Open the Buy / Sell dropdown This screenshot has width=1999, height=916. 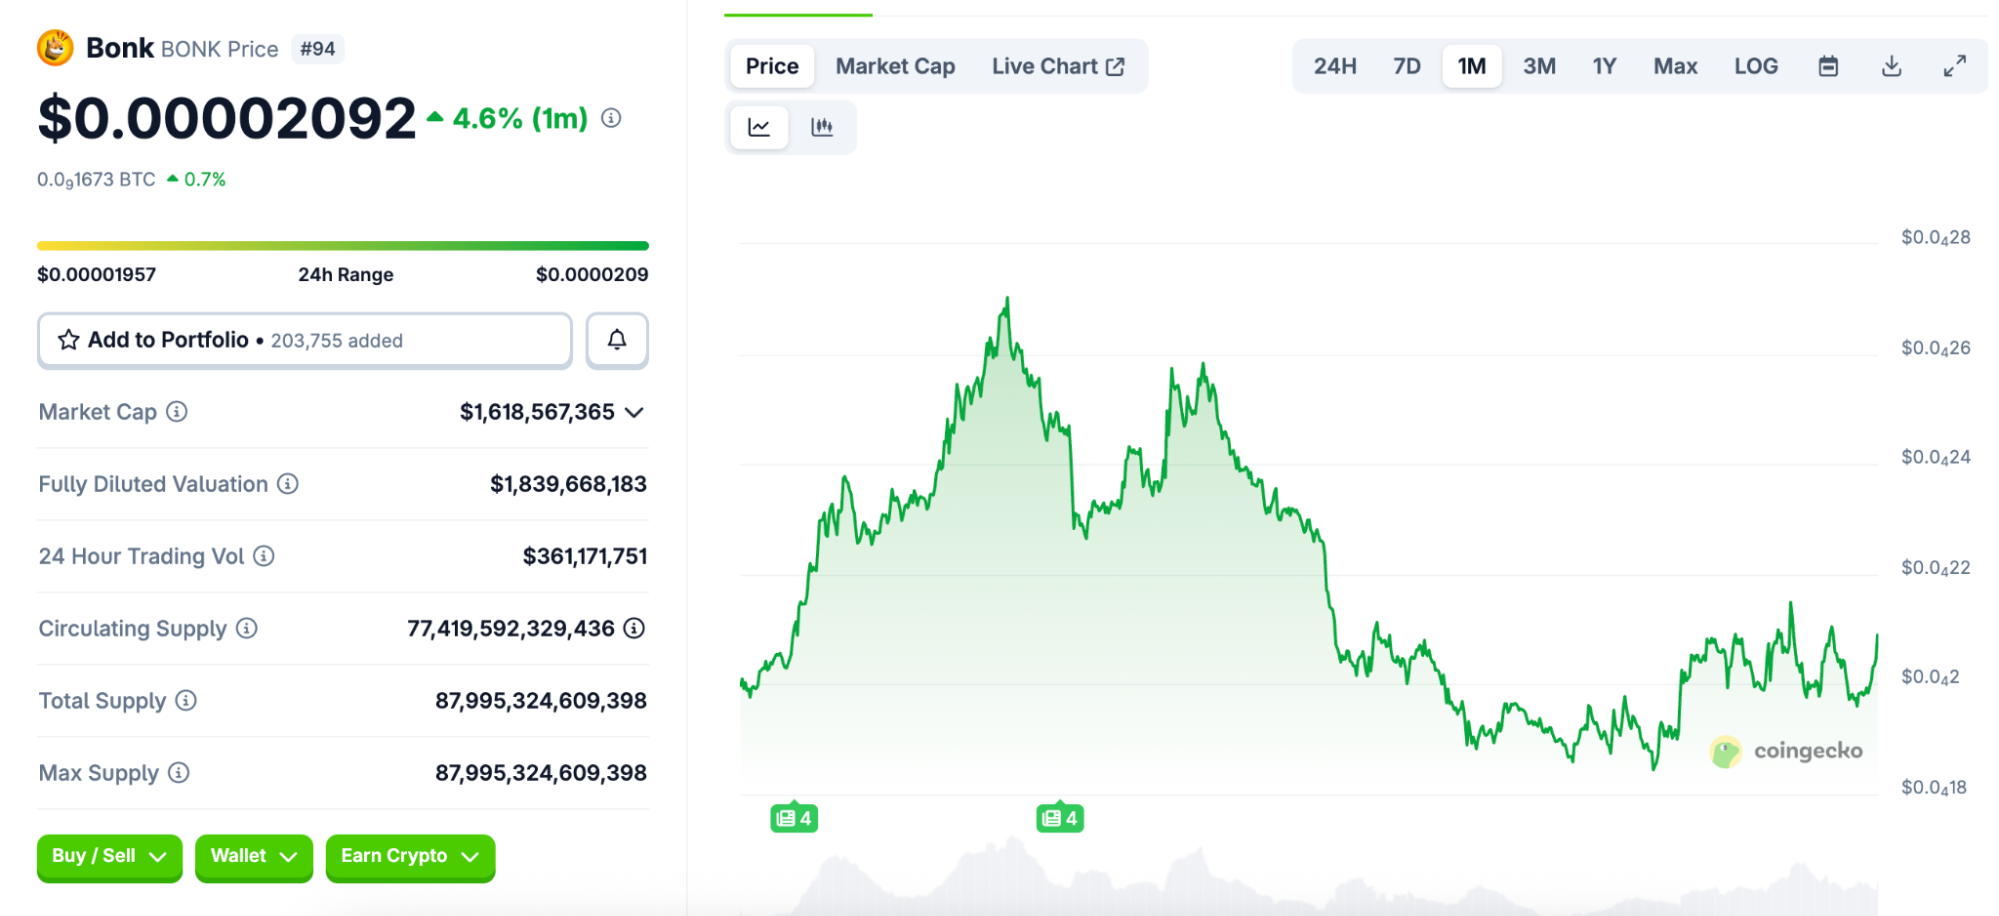pos(109,857)
